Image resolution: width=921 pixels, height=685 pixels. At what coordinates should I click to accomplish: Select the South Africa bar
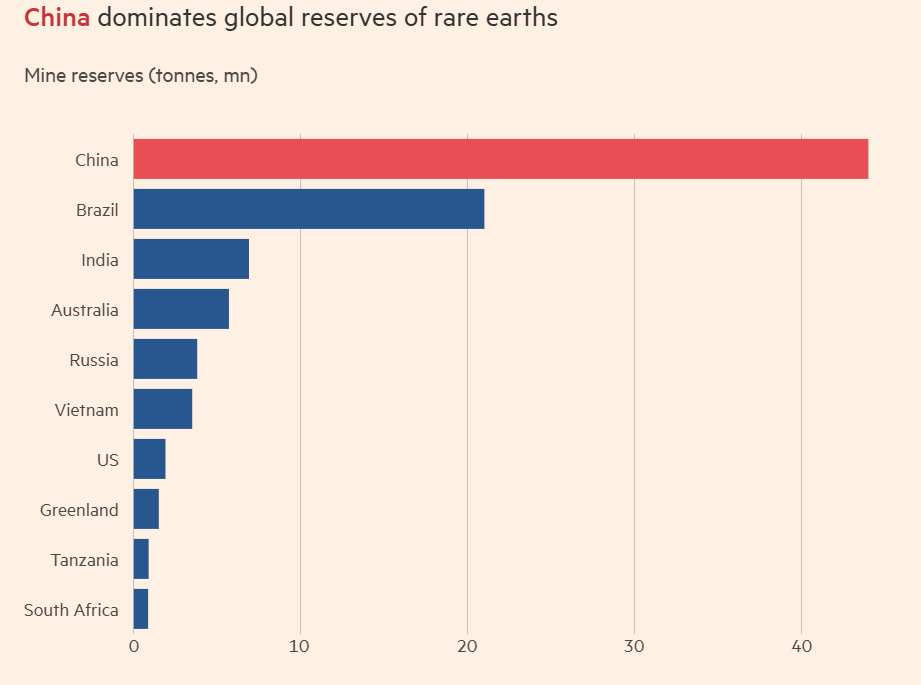point(140,609)
